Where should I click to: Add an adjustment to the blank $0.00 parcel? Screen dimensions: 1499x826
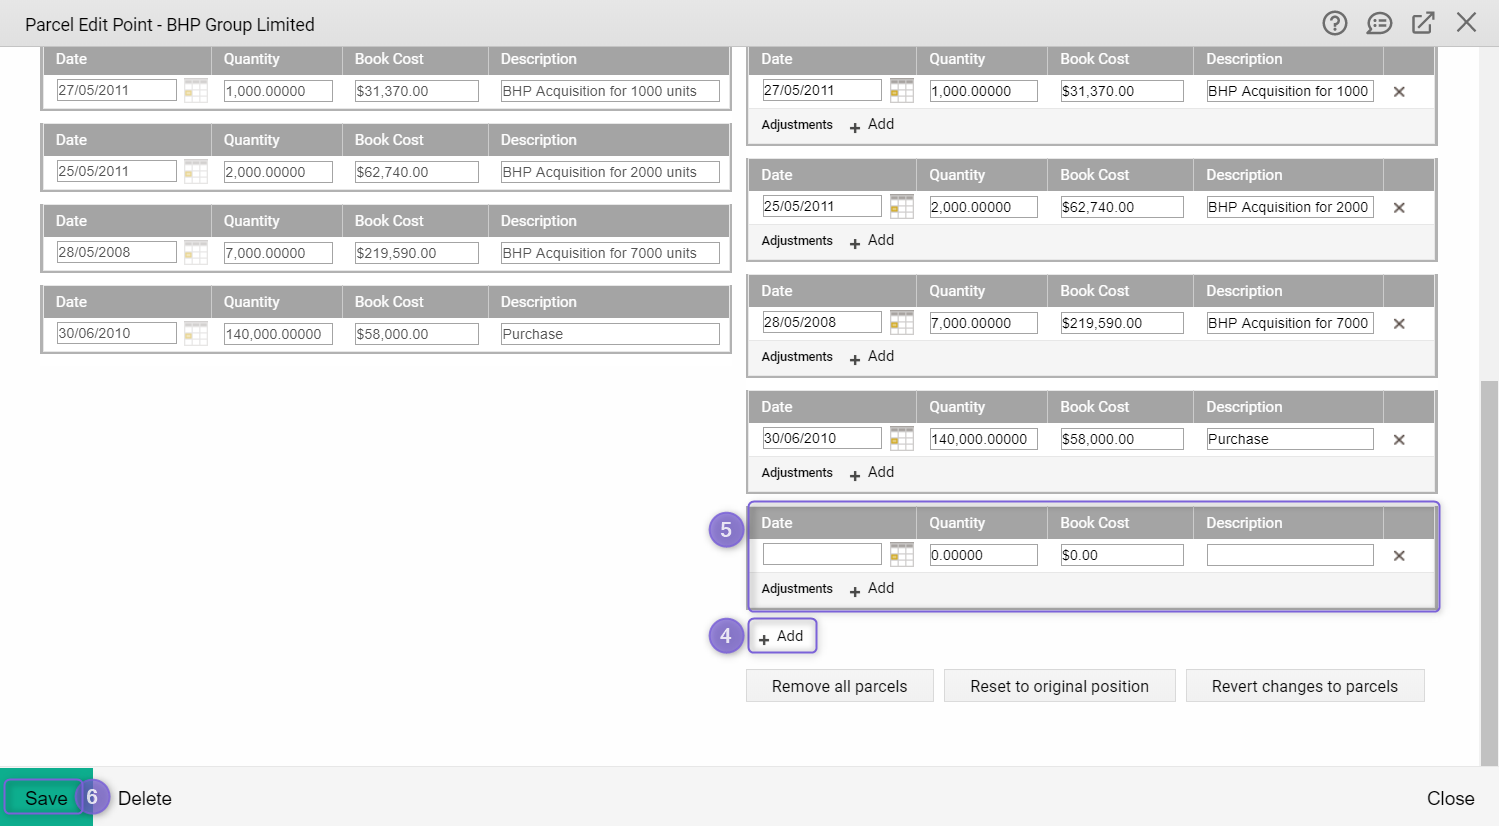pos(872,589)
